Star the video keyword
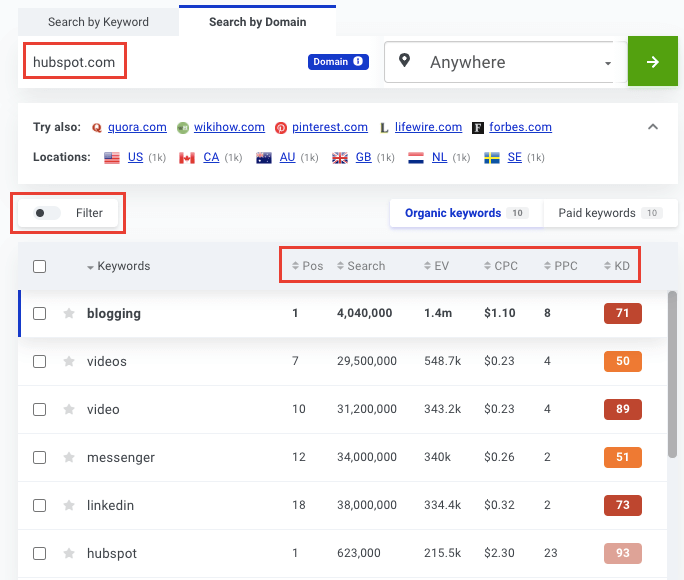Screen dimensions: 684x580 [68, 409]
